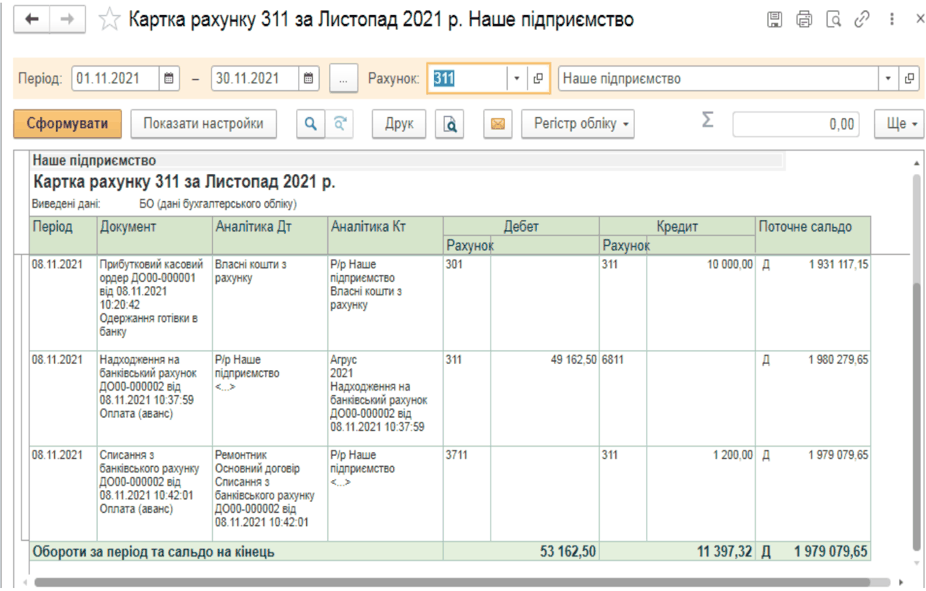The height and width of the screenshot is (591, 926).
Task: Select credit account cell 6811
Action: pos(623,398)
